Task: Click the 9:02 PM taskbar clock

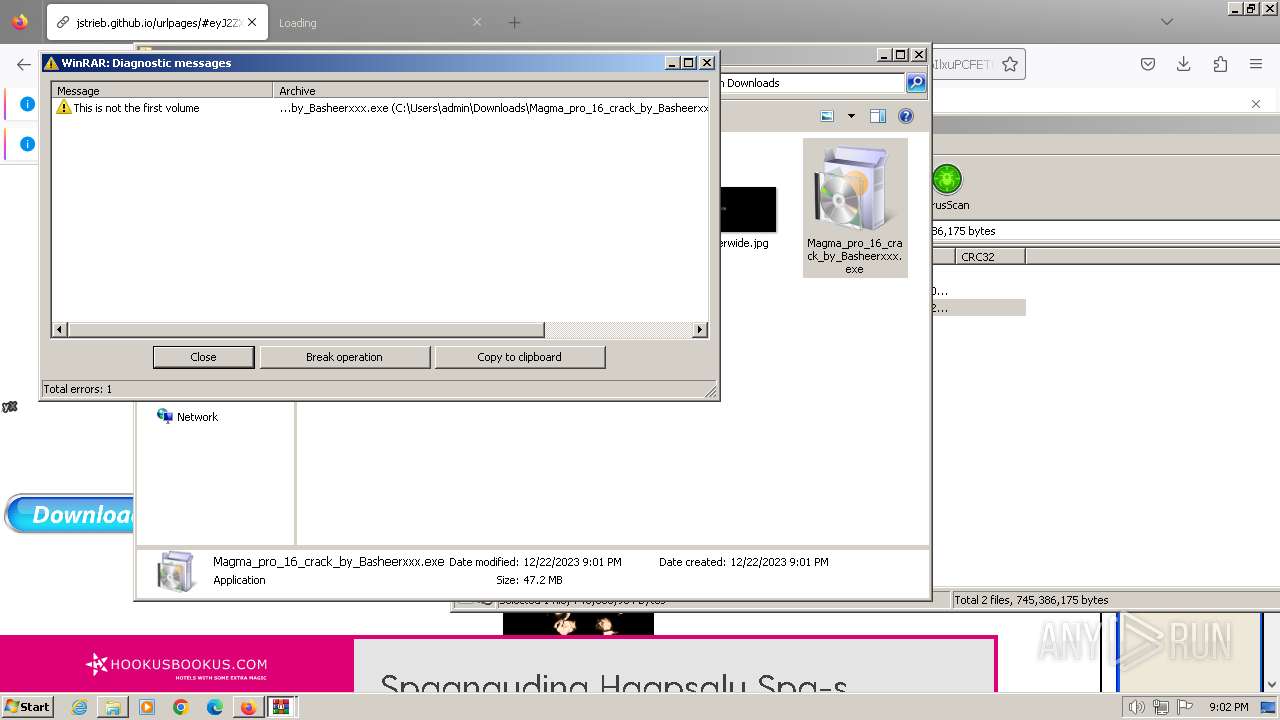Action: (1228, 707)
